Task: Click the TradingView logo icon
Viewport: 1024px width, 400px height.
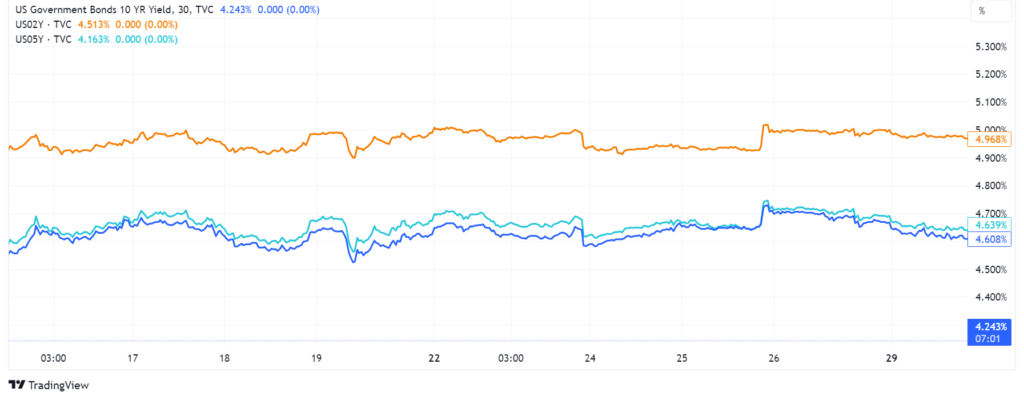Action: point(16,385)
